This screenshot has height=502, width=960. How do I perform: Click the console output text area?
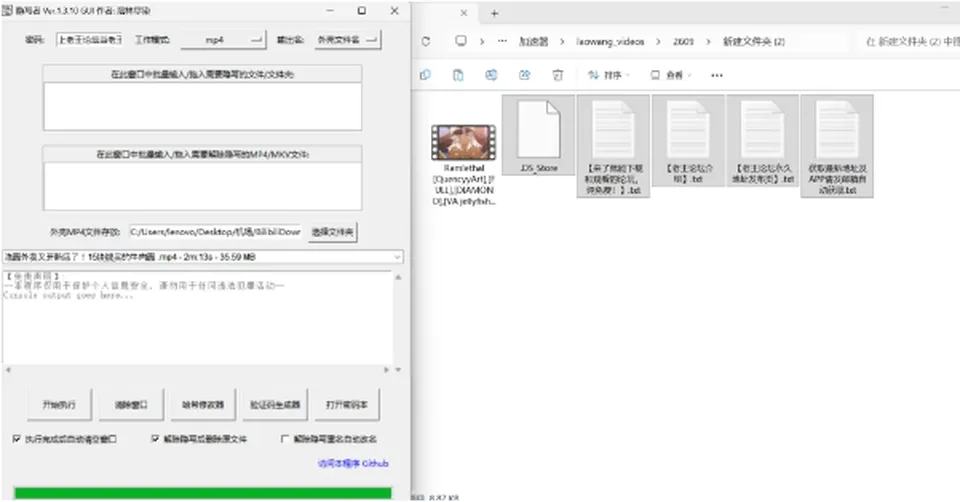click(198, 318)
